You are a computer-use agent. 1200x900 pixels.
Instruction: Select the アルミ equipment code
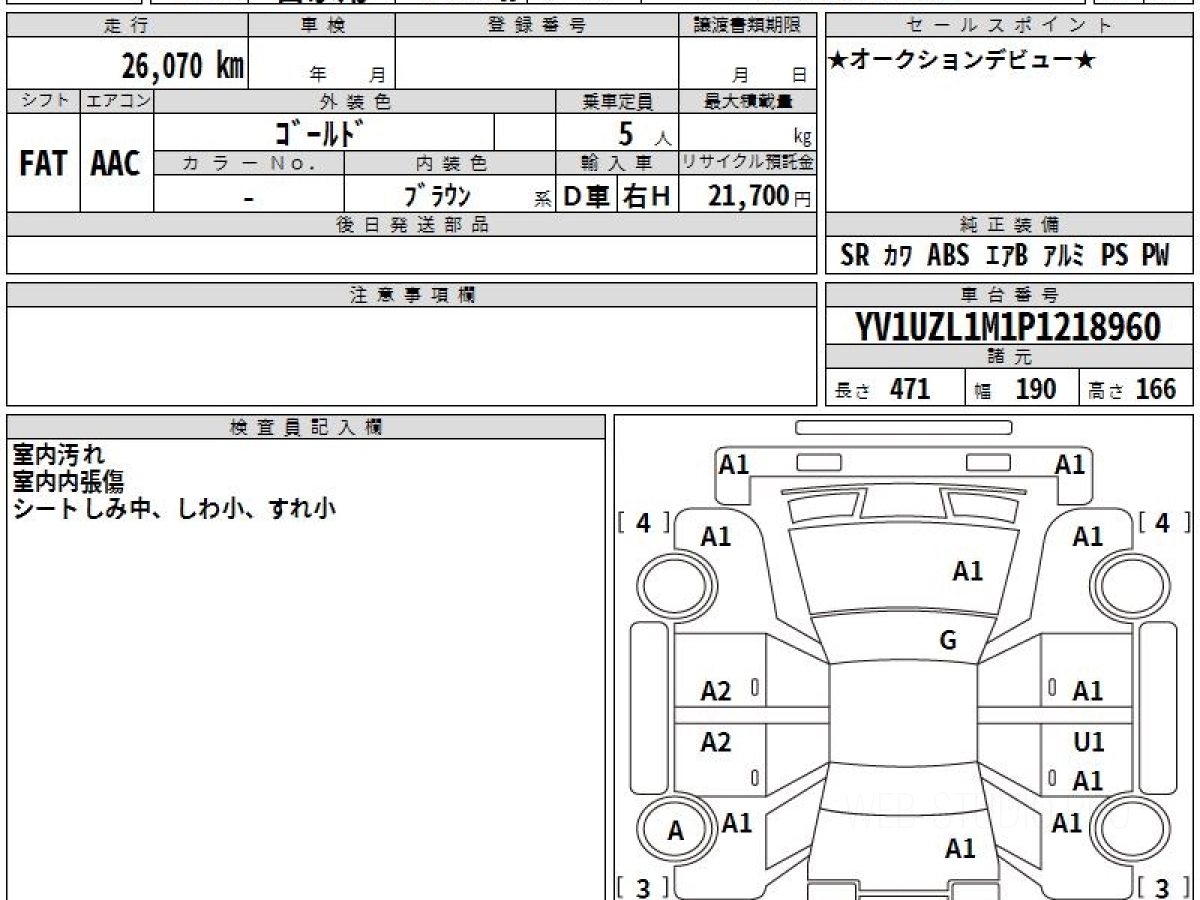(x=1064, y=256)
